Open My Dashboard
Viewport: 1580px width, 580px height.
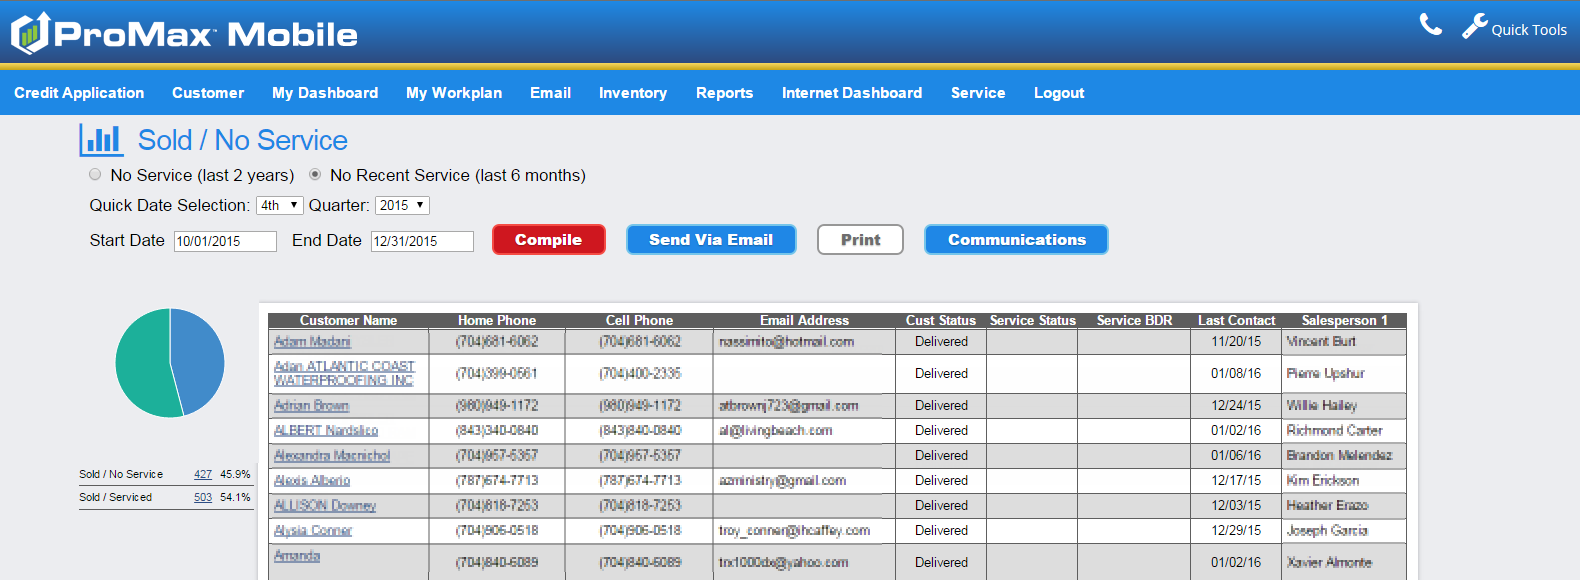pos(325,93)
